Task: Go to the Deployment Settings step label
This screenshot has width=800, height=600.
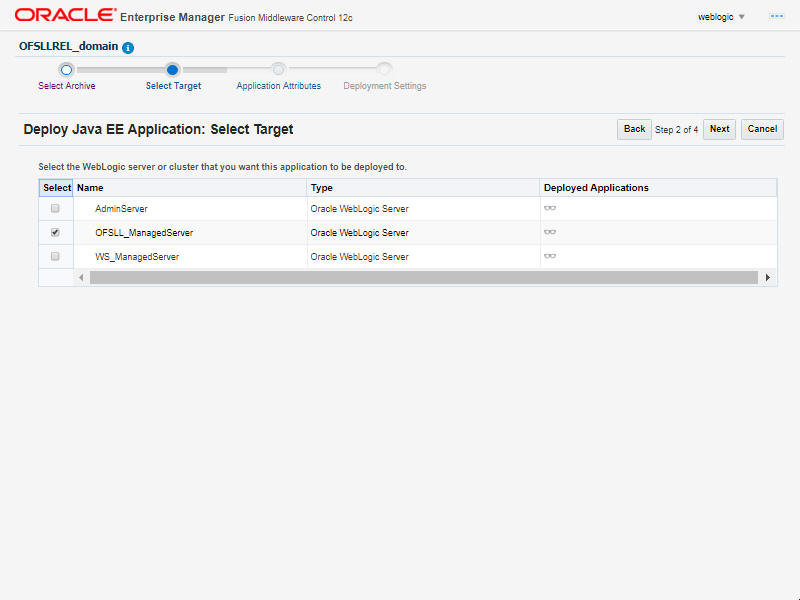Action: click(385, 86)
